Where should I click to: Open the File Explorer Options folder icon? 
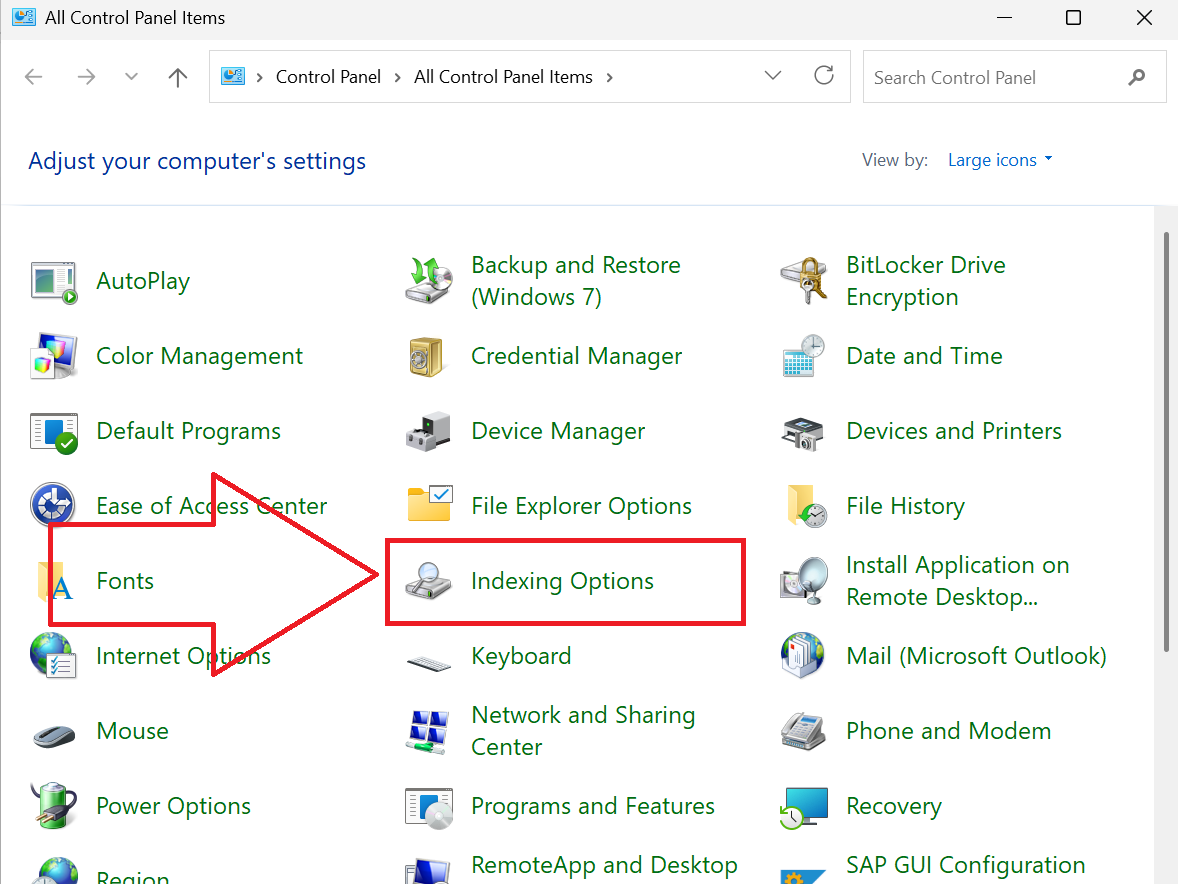tap(429, 504)
